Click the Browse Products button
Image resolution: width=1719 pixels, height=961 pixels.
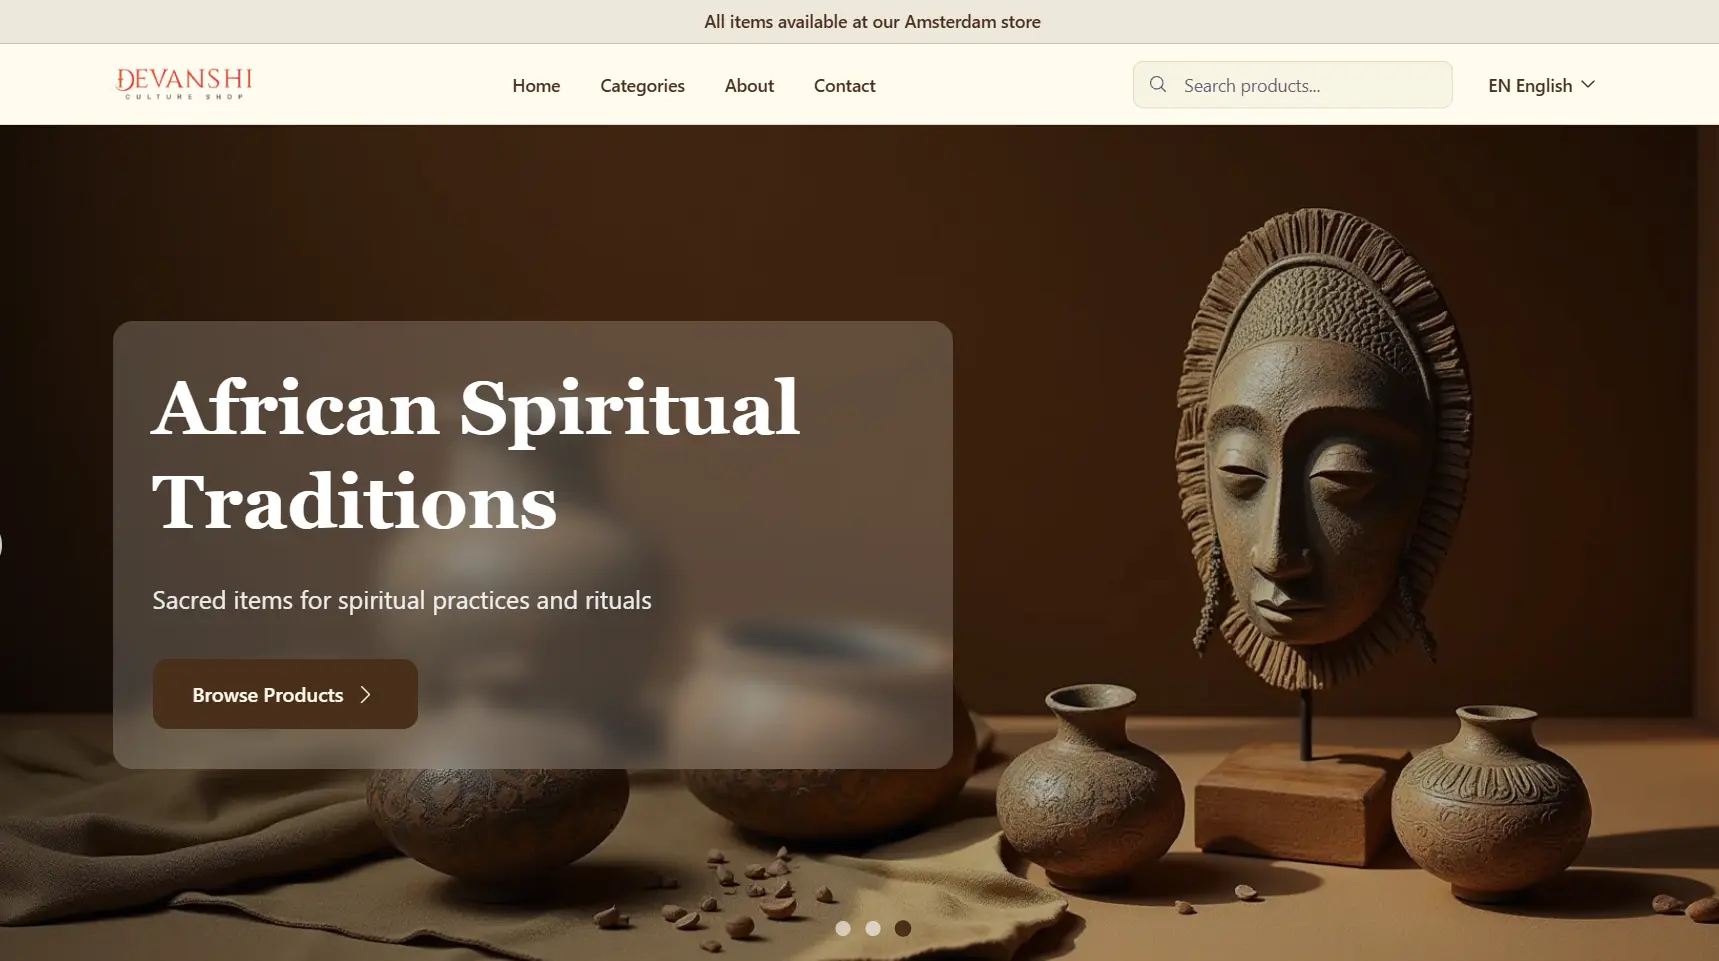pyautogui.click(x=285, y=694)
